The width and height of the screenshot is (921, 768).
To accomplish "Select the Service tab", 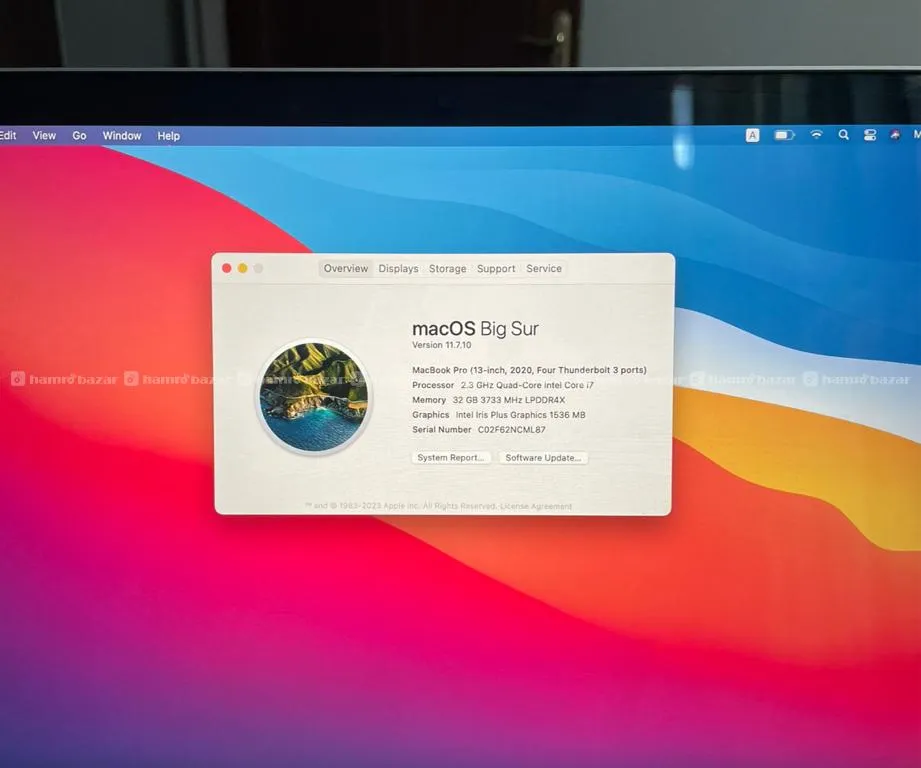I will 544,269.
